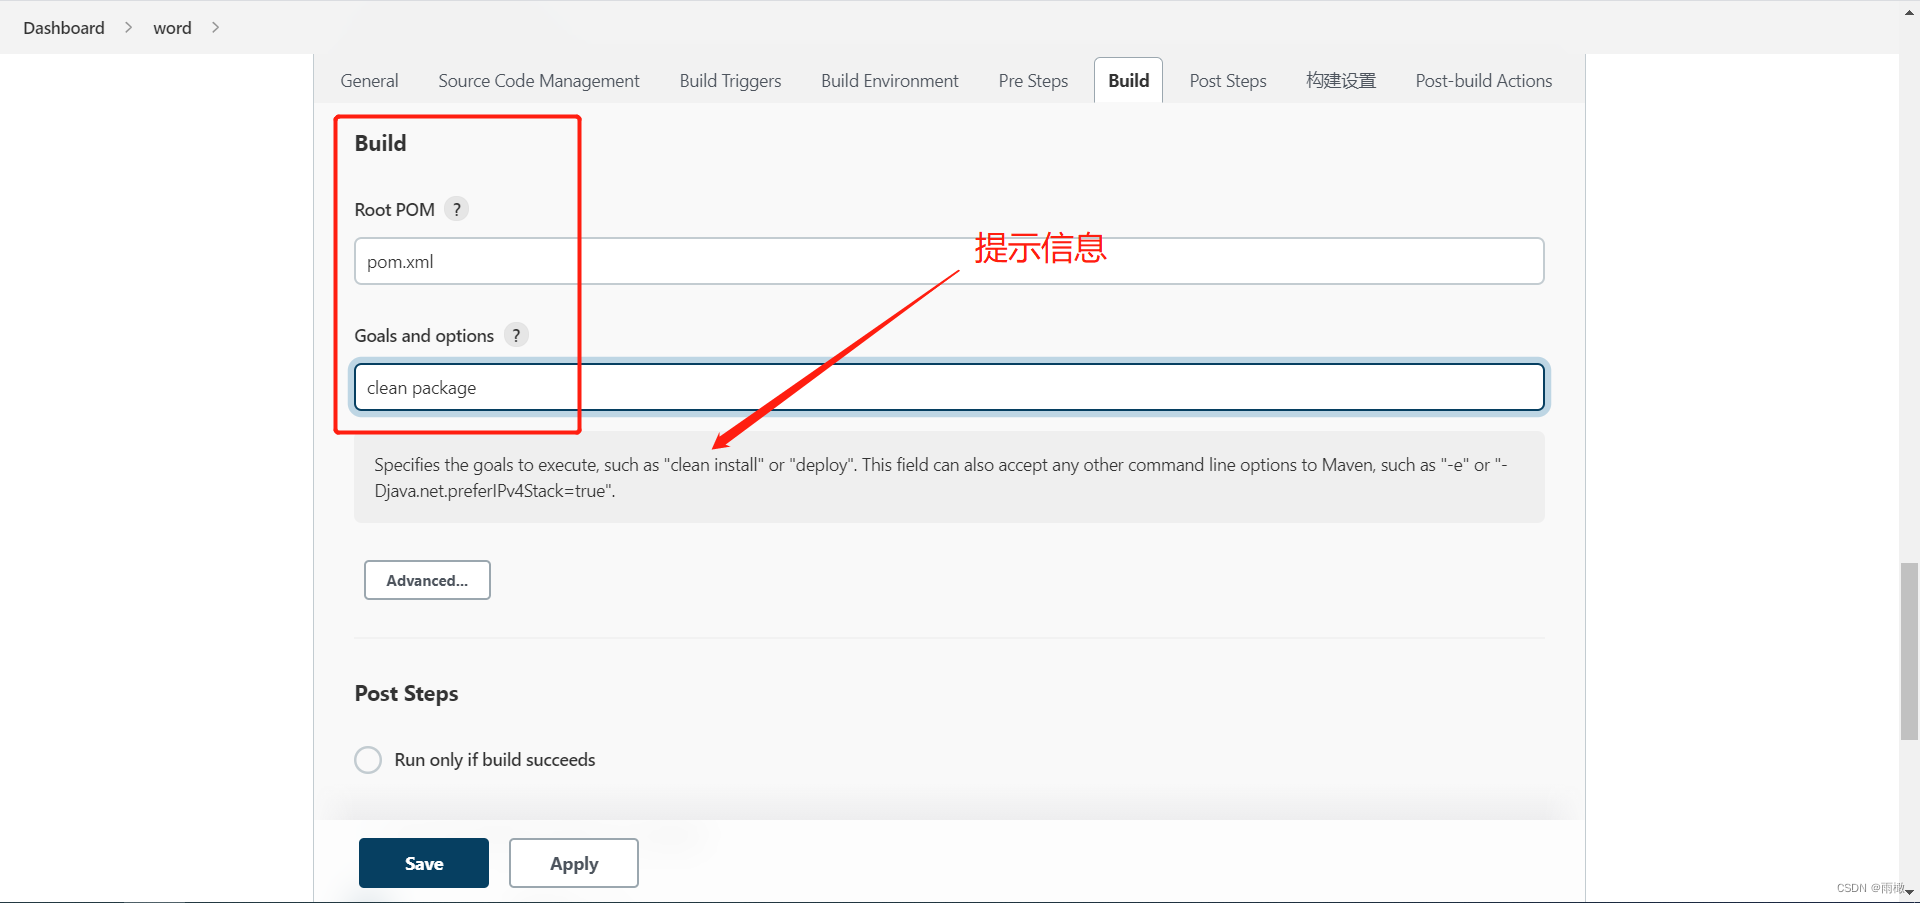Click the Apply button

click(x=574, y=863)
